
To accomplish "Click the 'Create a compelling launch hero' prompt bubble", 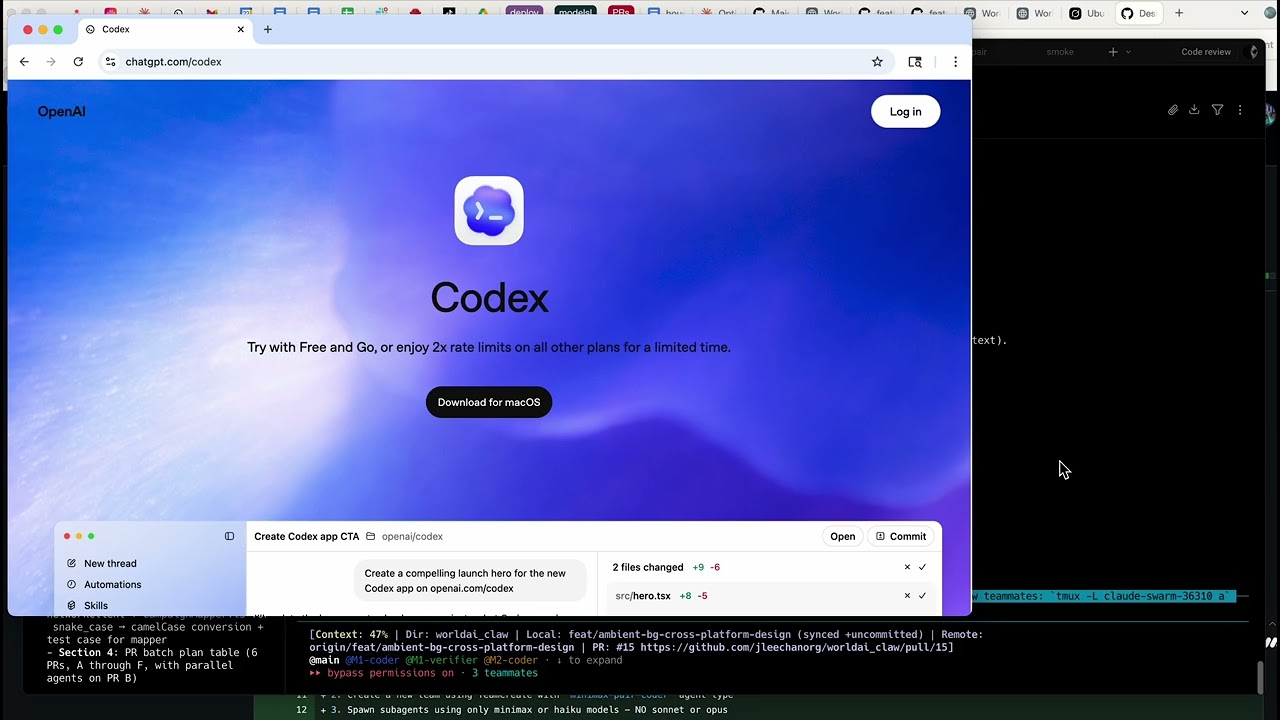I will click(x=469, y=581).
